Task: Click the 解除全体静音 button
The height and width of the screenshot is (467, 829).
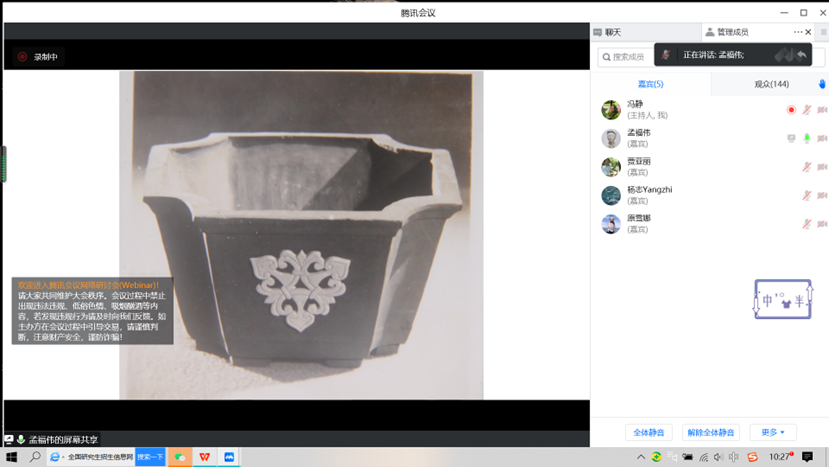Action: click(x=710, y=432)
